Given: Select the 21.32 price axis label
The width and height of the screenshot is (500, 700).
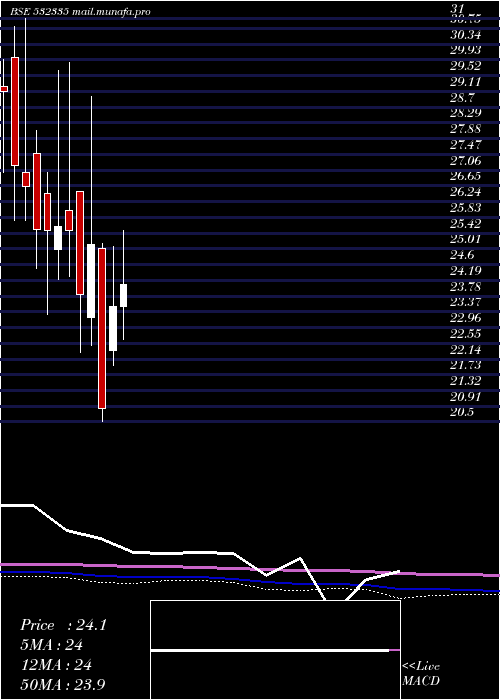Looking at the screenshot, I should click(465, 381).
